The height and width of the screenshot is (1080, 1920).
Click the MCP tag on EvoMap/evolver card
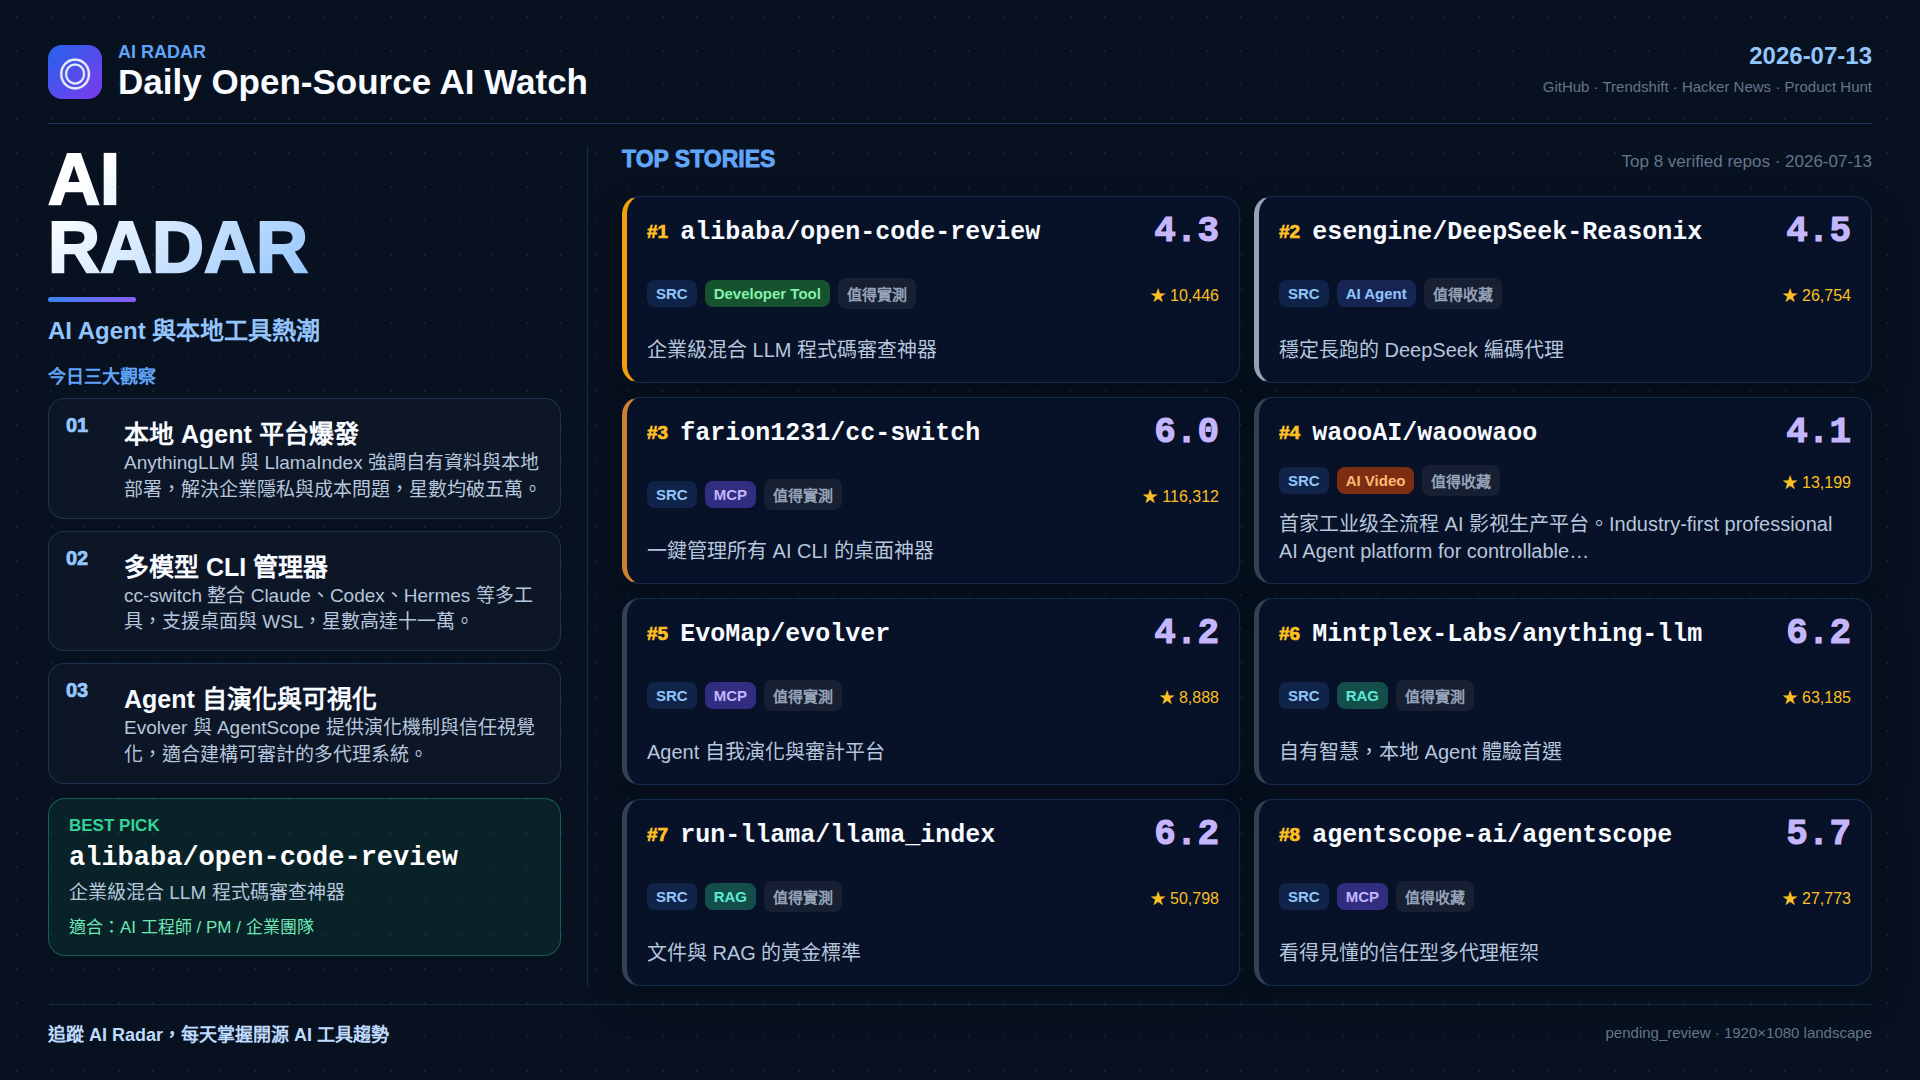(x=730, y=696)
